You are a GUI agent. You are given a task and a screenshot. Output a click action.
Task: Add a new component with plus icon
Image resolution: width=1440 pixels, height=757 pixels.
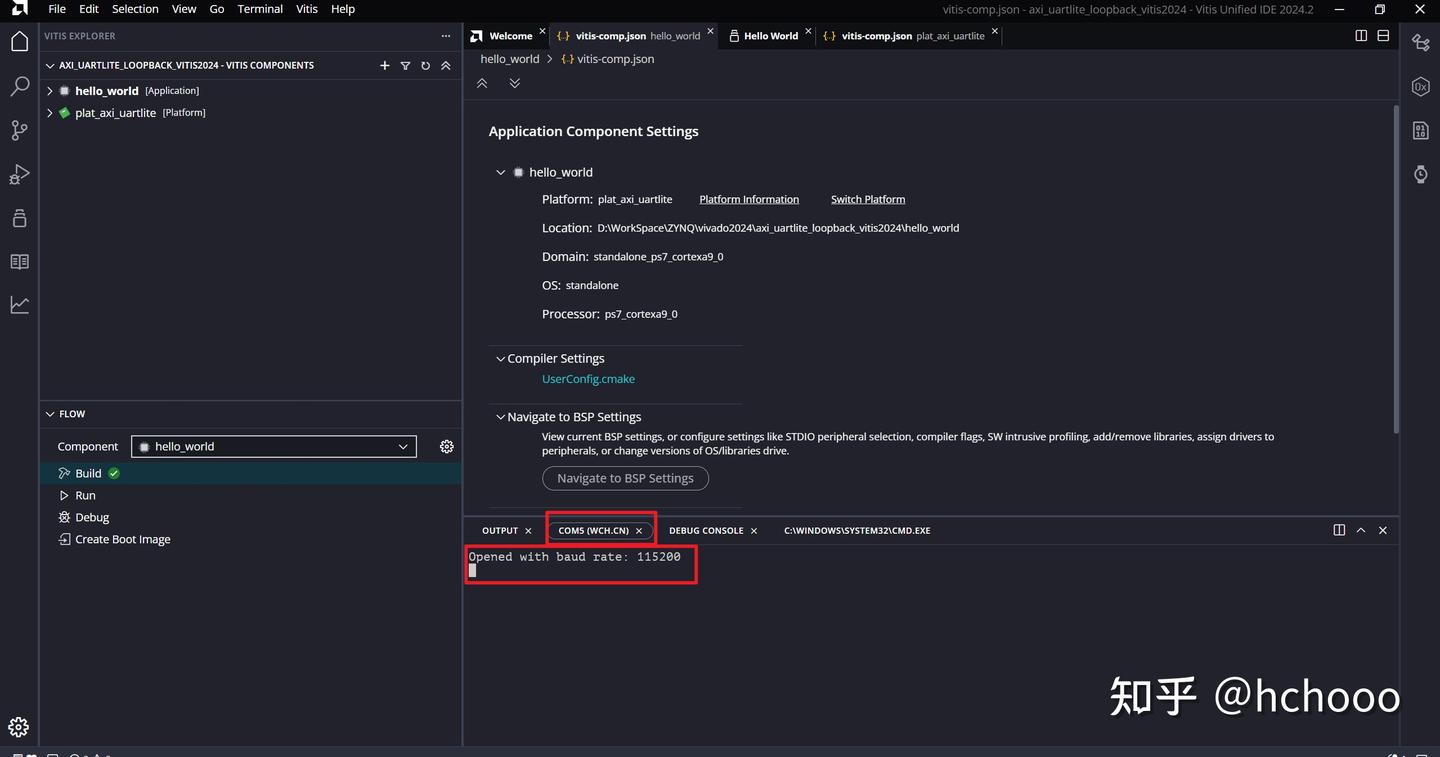(x=385, y=65)
